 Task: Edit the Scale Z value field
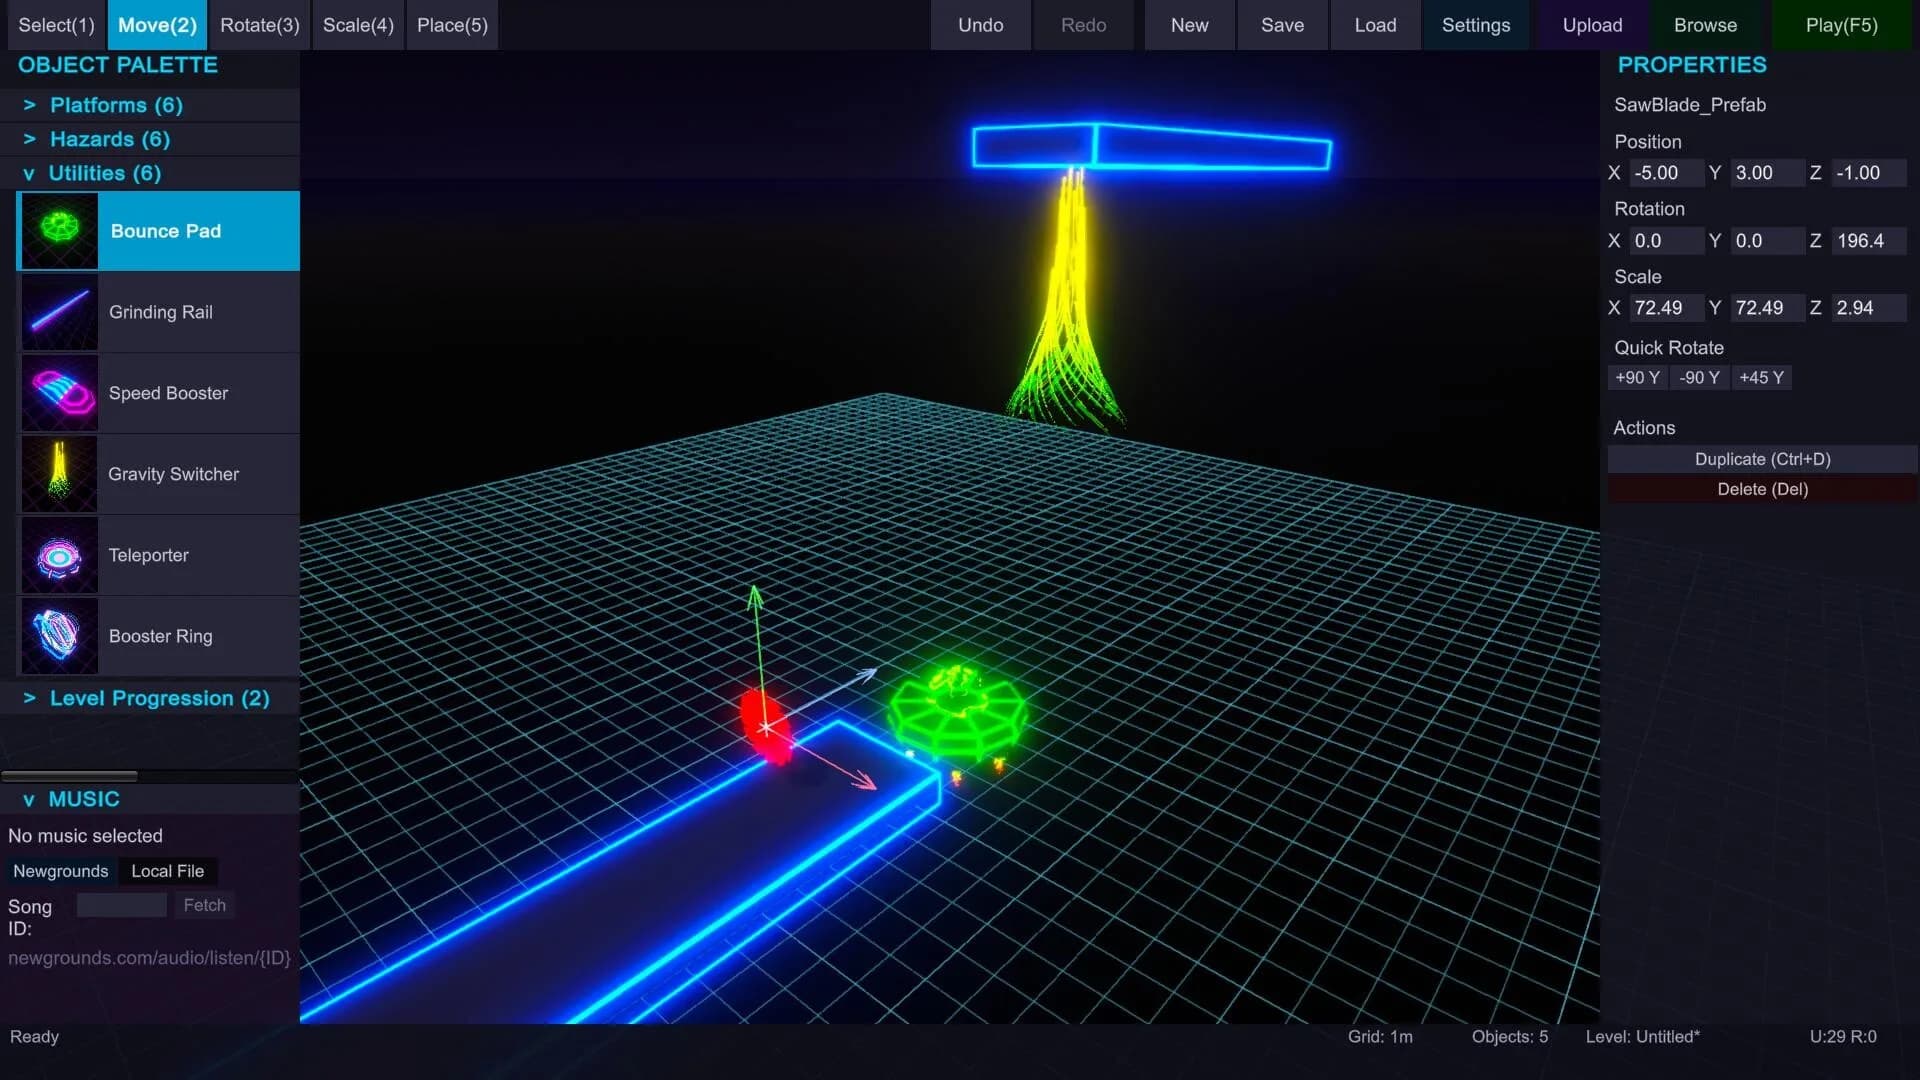(x=1869, y=308)
